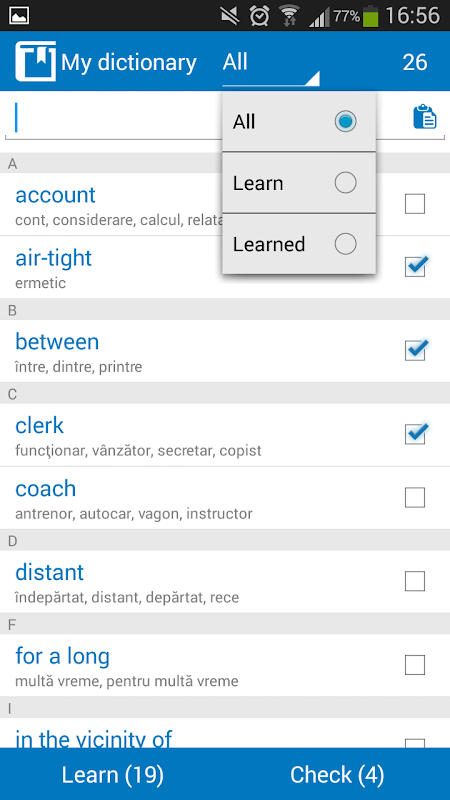Tap the Wi-Fi status bar icon
Image resolution: width=450 pixels, height=800 pixels.
(289, 15)
